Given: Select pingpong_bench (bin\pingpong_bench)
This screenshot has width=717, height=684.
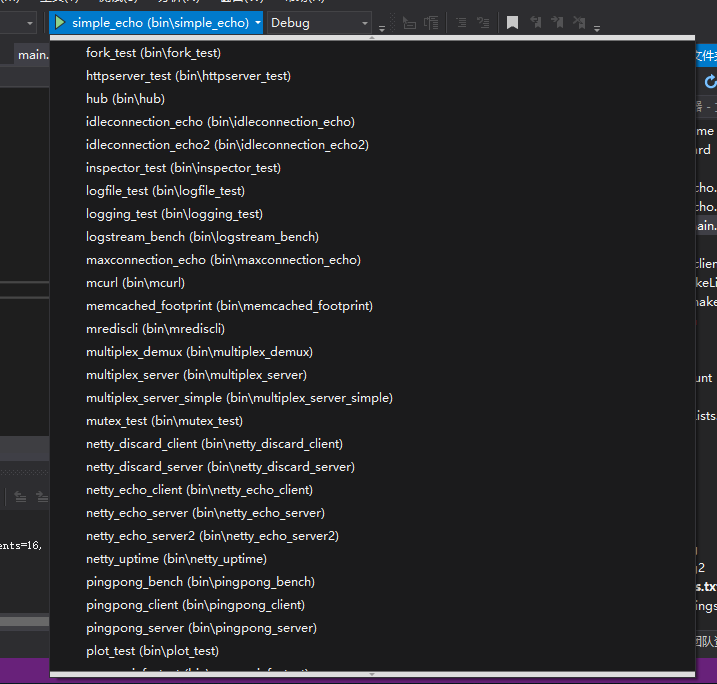Looking at the screenshot, I should coord(372,582).
